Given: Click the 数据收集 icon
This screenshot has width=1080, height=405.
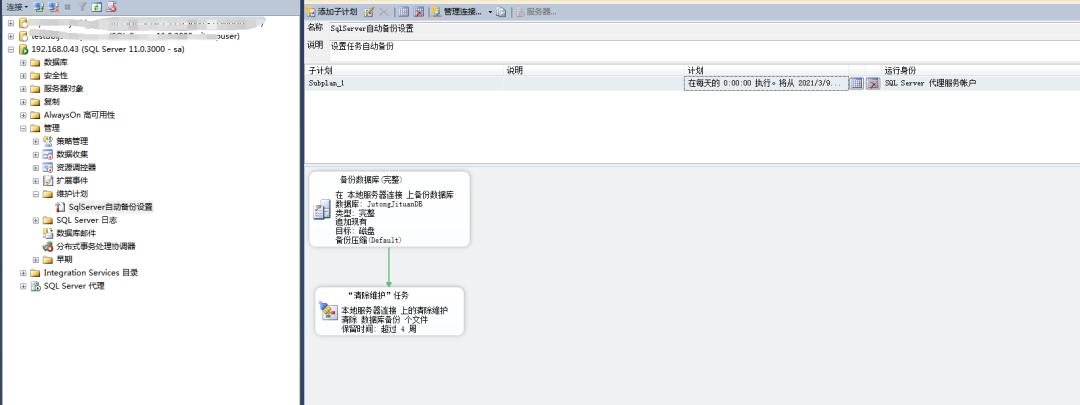Looking at the screenshot, I should 48,154.
